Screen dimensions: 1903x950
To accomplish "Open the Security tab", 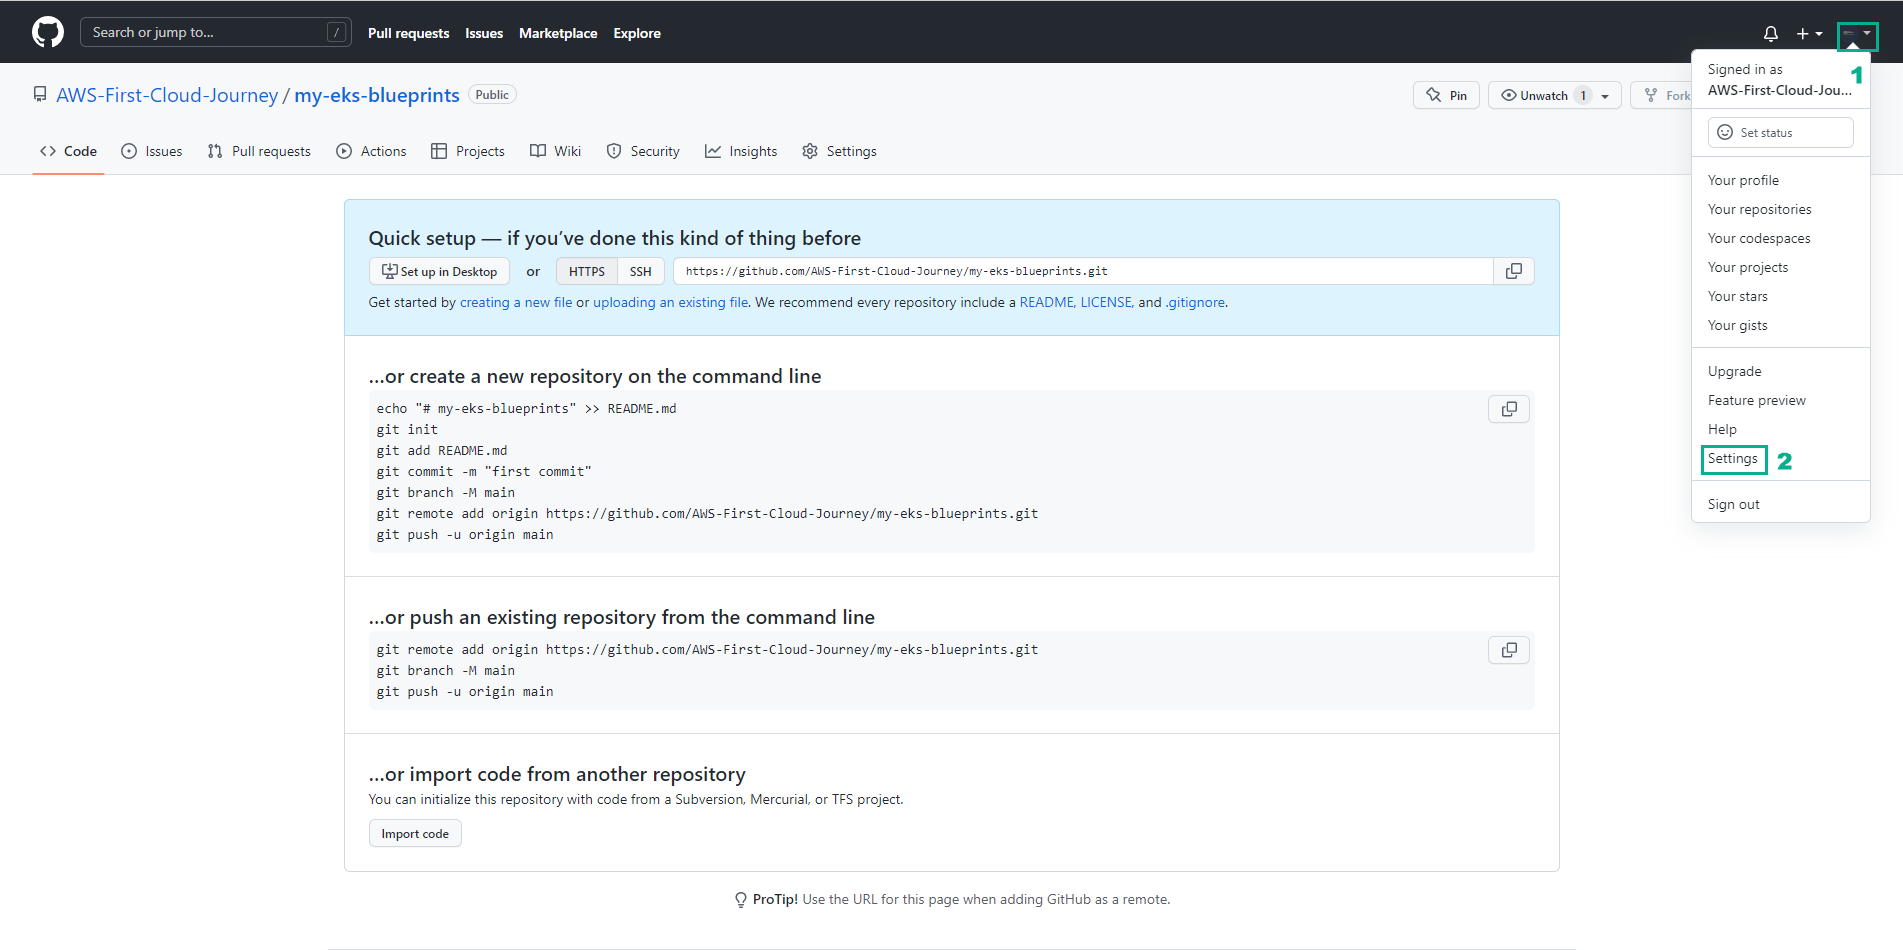I will [x=643, y=151].
